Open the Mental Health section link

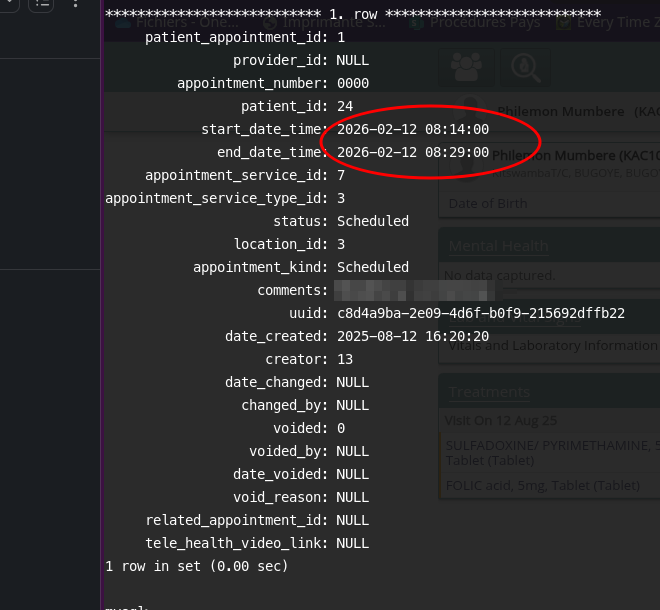(x=498, y=246)
